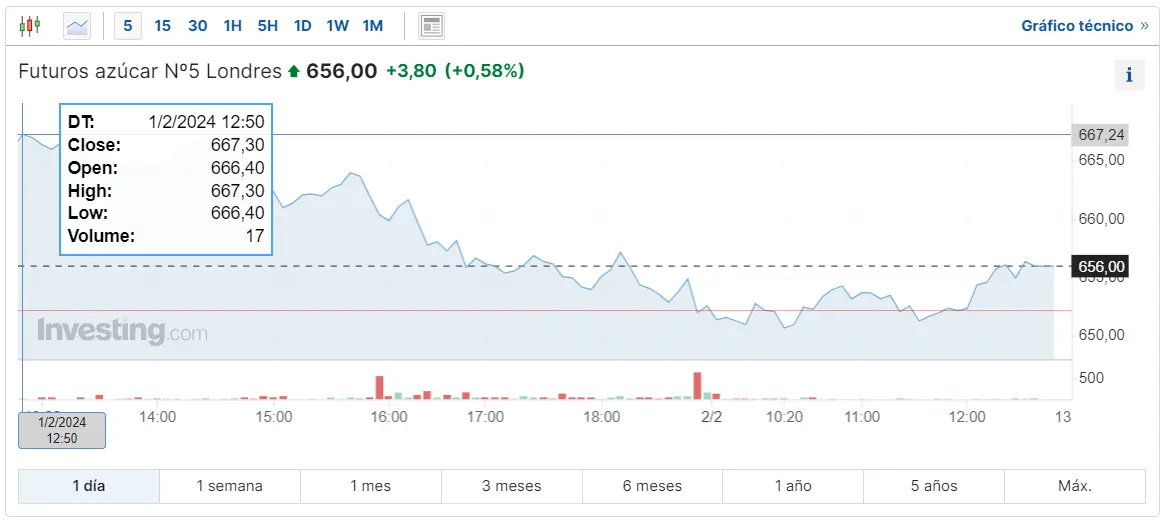Screen dimensions: 1166x526
Task: Select the 15-minute interval
Action: 163,26
